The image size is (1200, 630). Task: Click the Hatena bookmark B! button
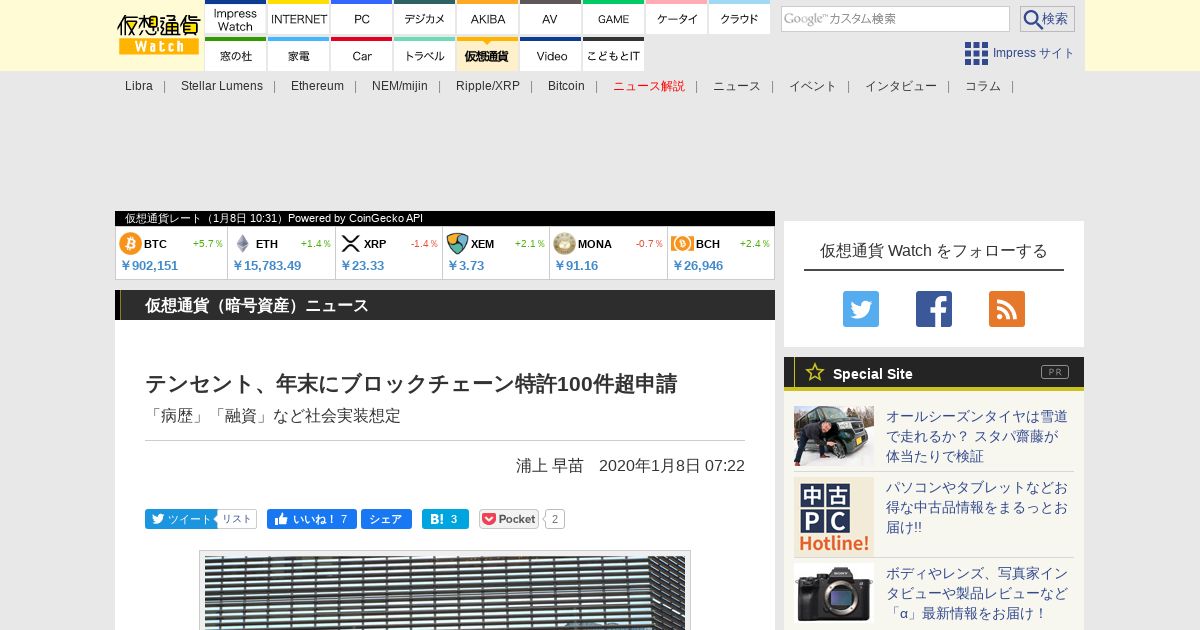tap(444, 519)
